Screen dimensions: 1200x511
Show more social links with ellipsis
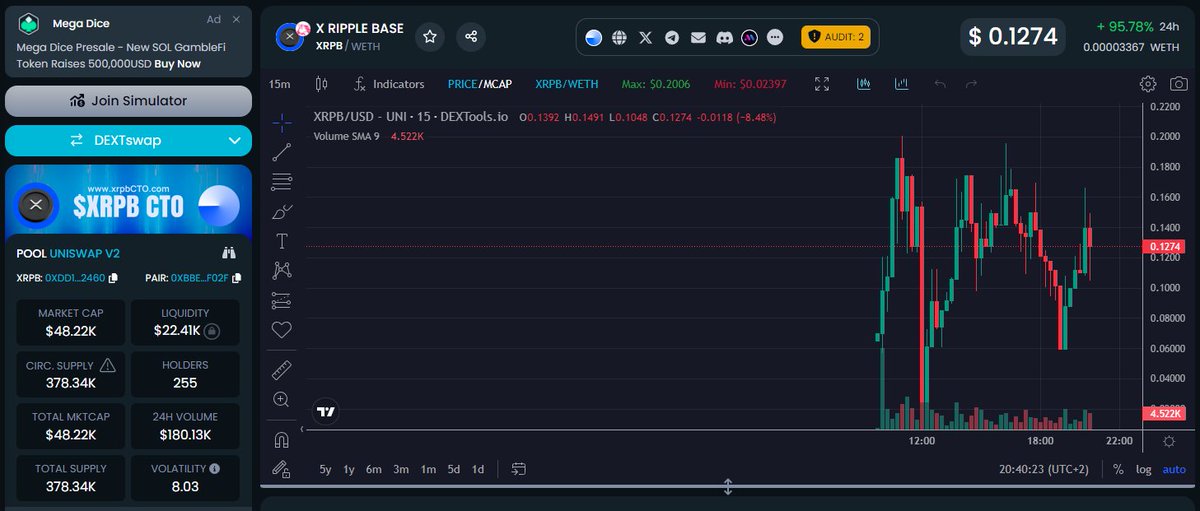775,37
